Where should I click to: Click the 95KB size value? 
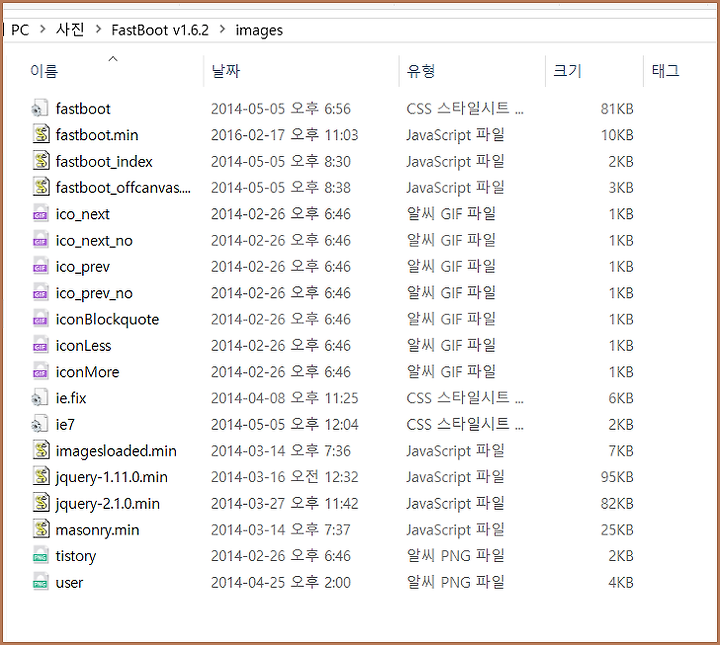coord(617,477)
